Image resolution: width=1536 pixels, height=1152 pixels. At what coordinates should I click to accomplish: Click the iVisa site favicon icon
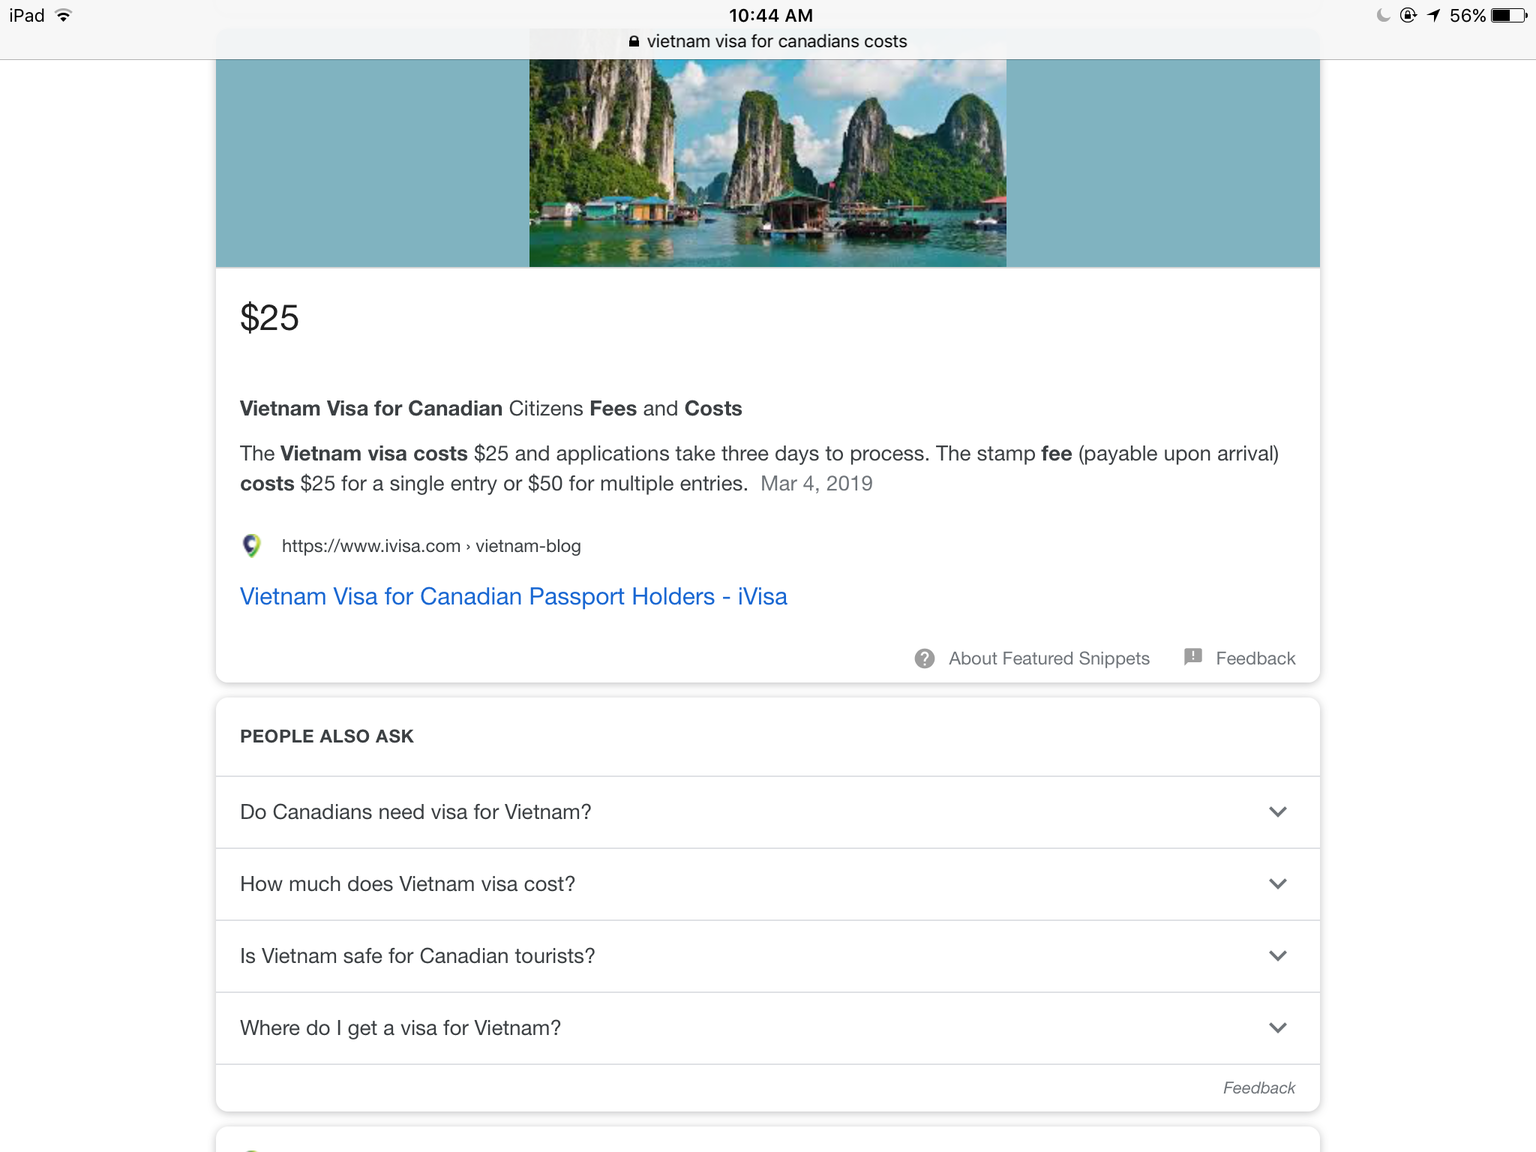pyautogui.click(x=252, y=545)
